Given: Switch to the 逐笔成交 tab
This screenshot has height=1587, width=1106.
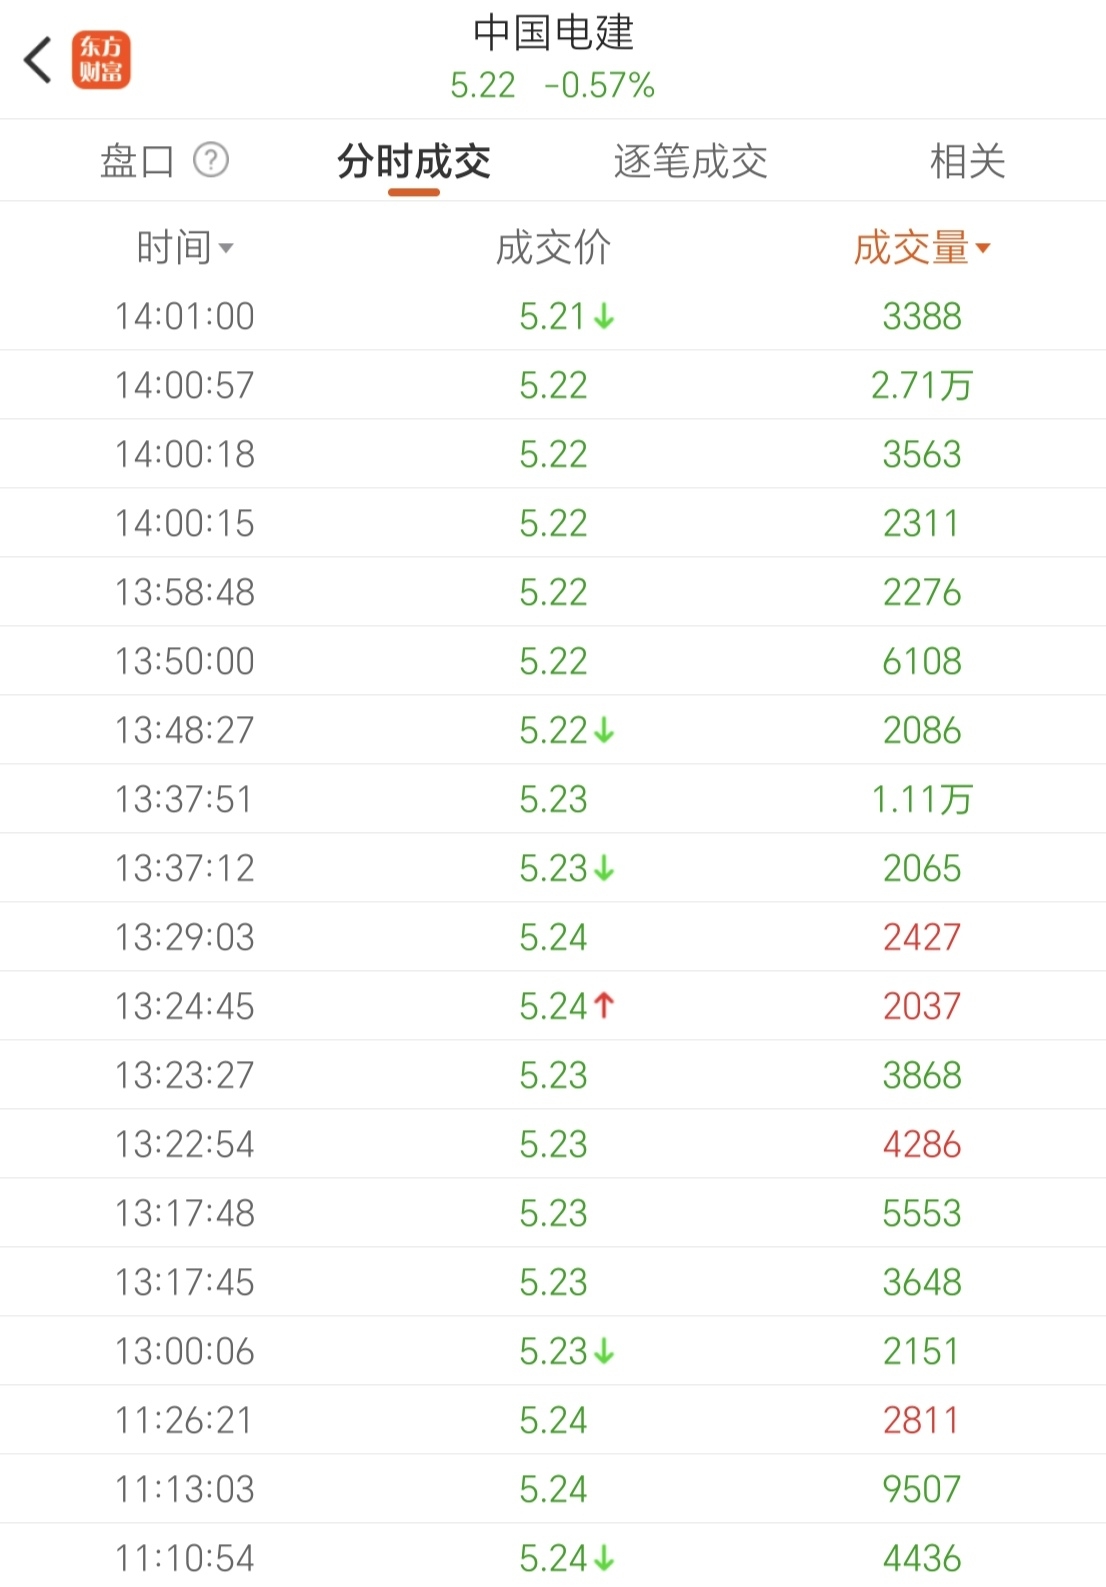Looking at the screenshot, I should tap(690, 161).
